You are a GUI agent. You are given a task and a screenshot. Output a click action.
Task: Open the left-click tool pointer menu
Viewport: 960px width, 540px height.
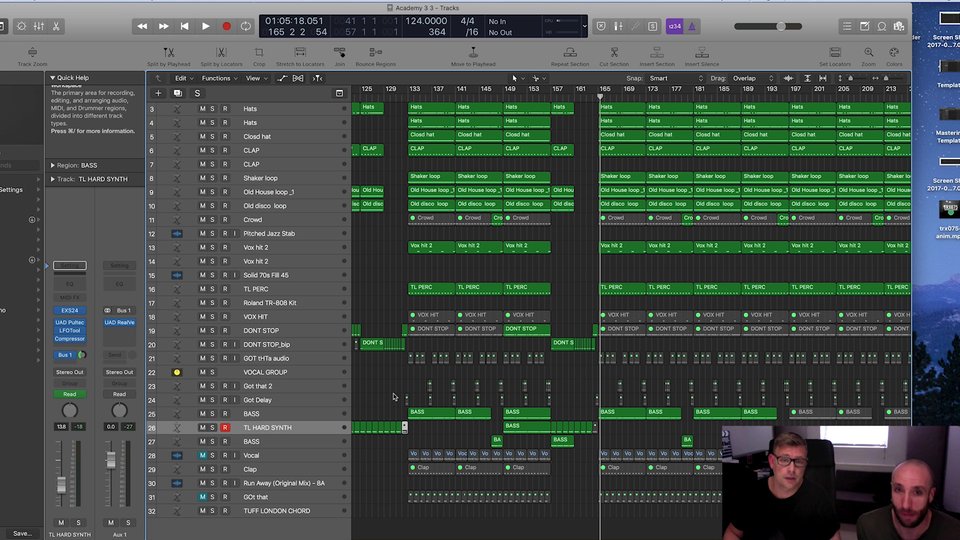click(x=517, y=78)
